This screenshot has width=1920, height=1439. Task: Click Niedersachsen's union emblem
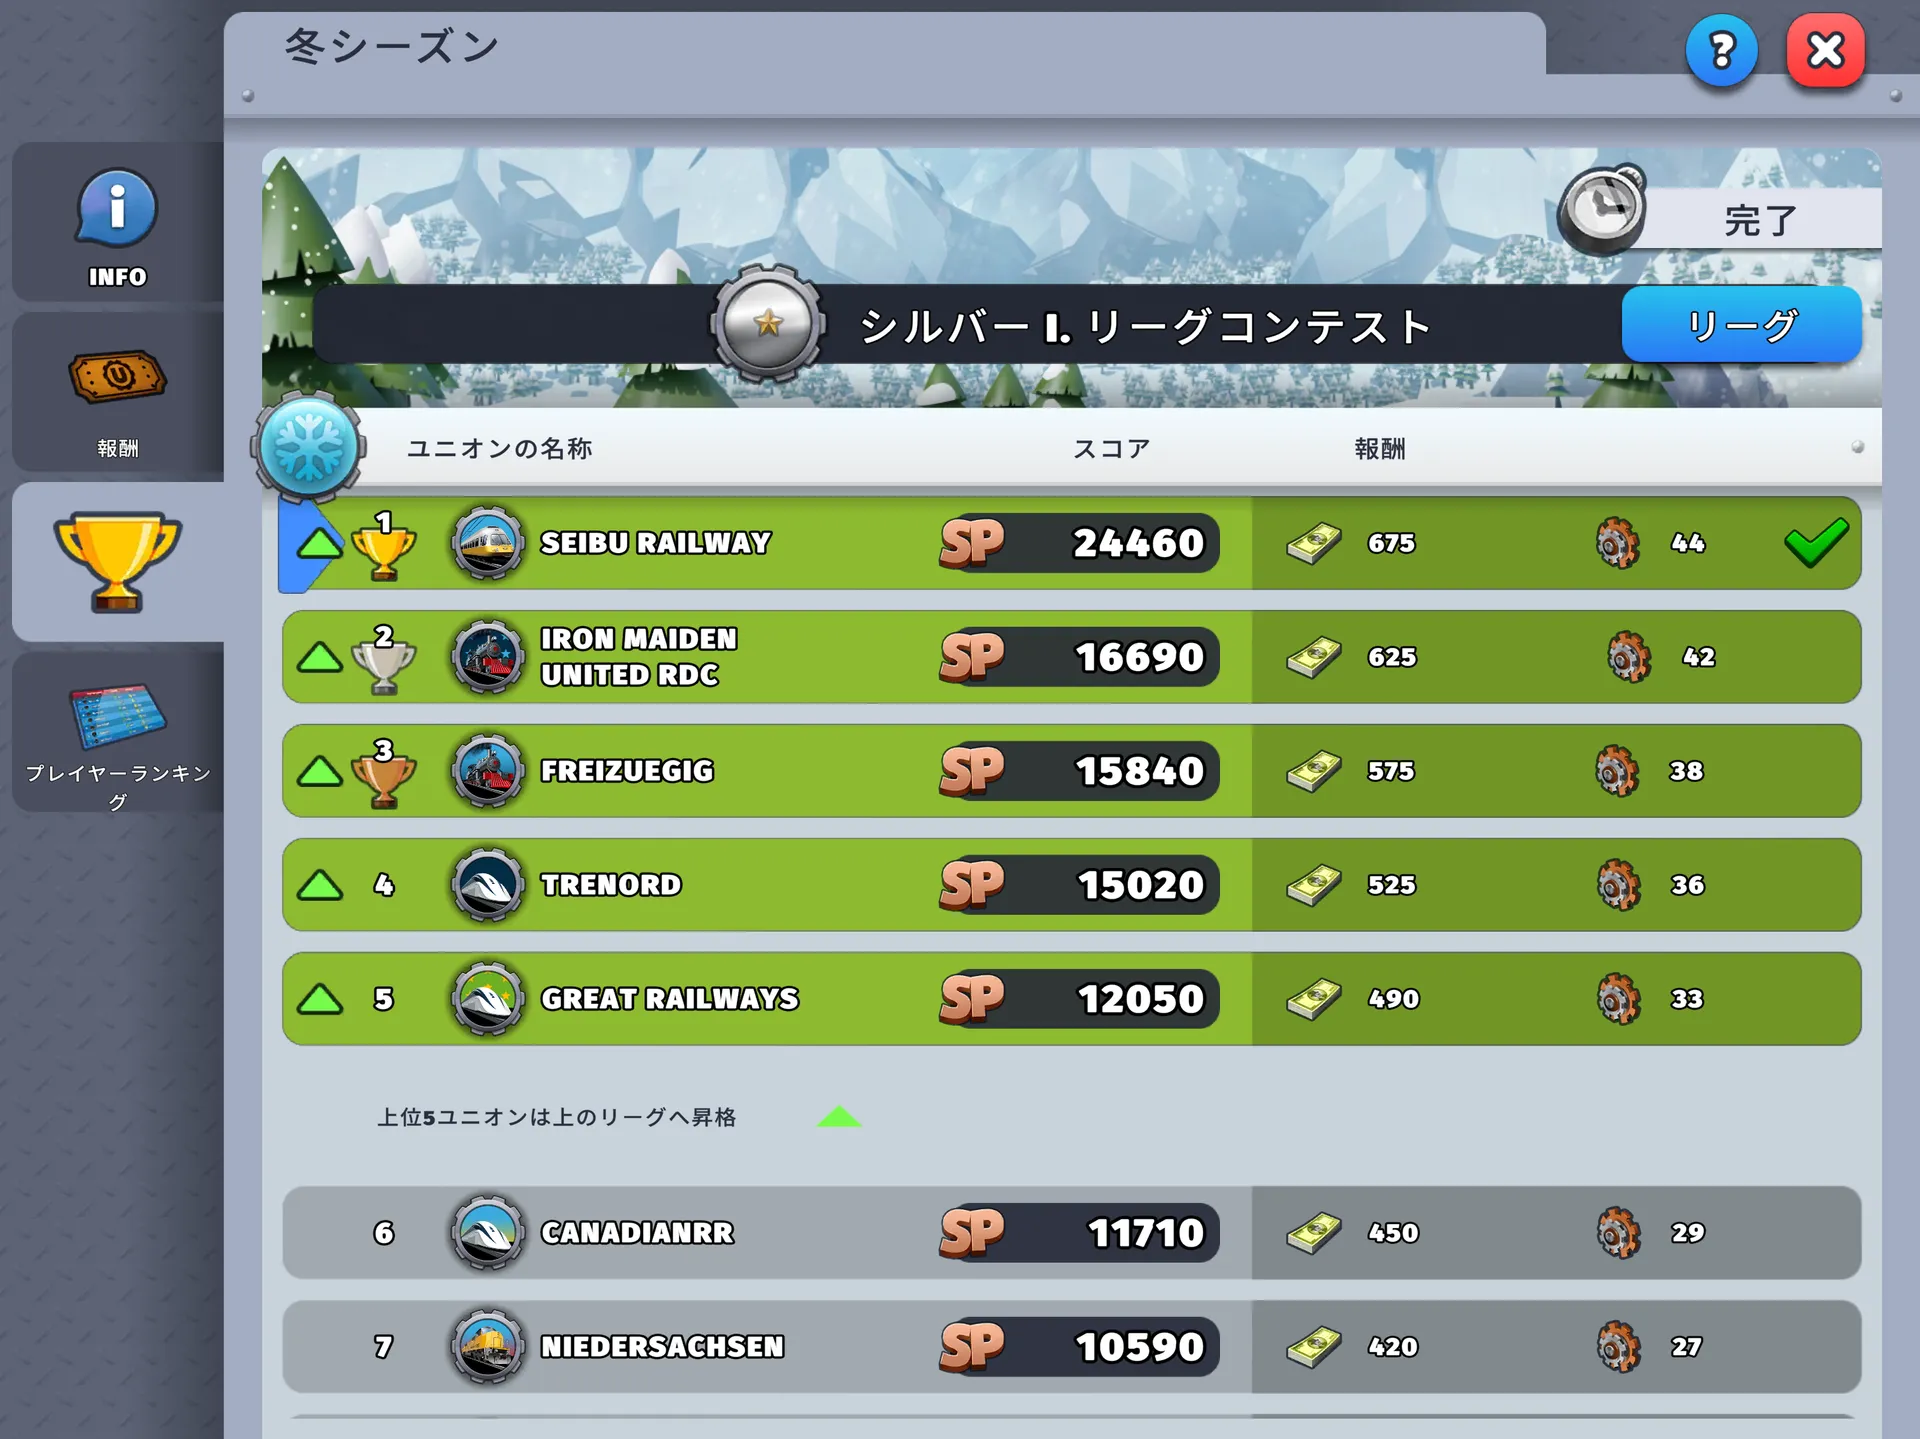487,1347
